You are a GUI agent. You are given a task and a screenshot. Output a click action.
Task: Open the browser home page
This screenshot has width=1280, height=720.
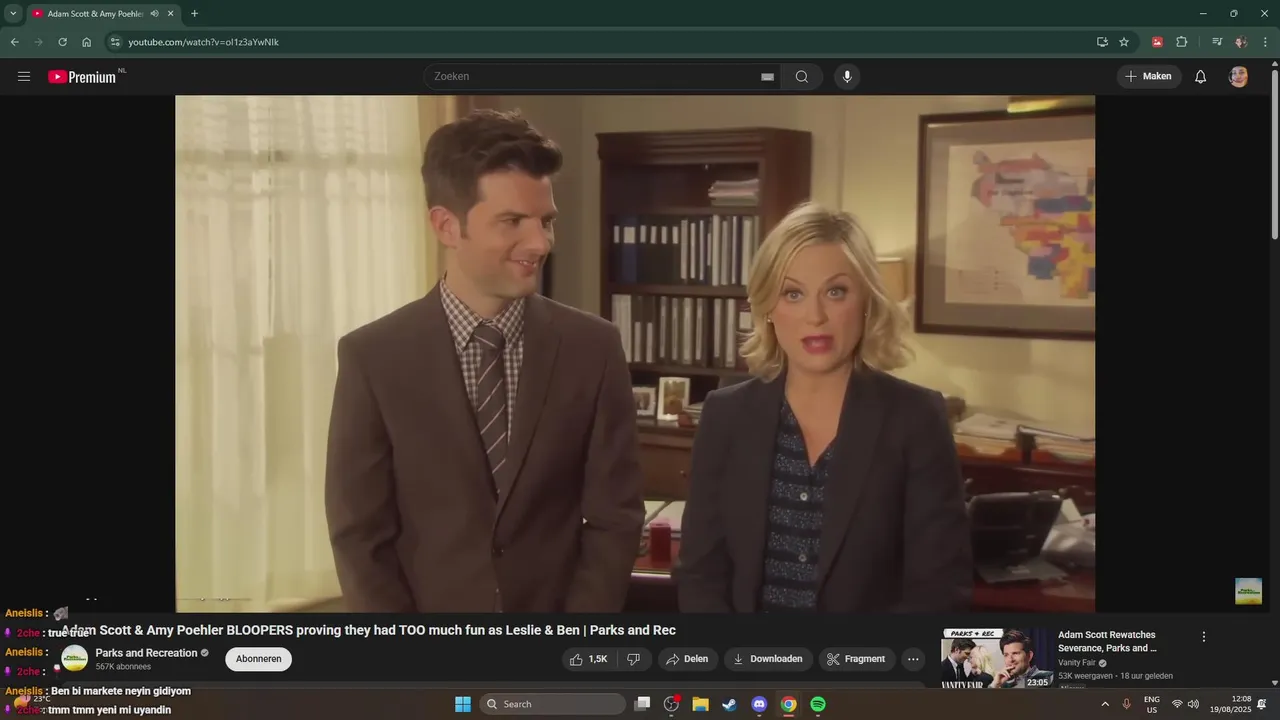click(87, 42)
